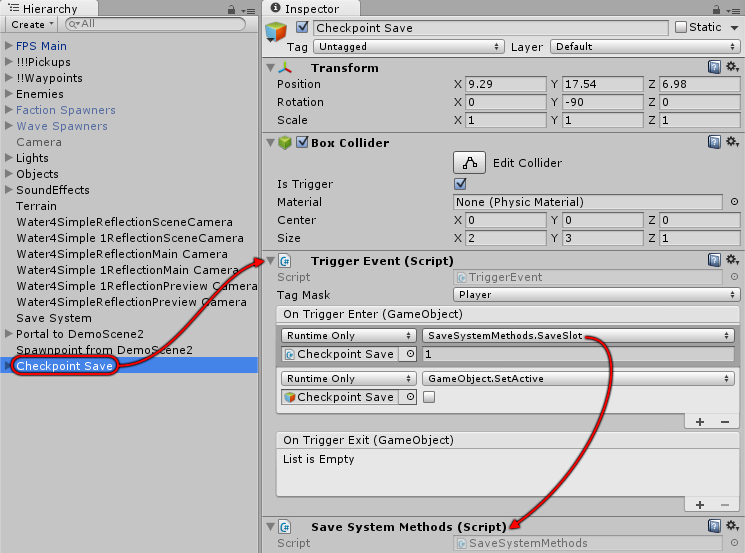The image size is (745, 553).
Task: Open the Layer dropdown showing Default
Action: point(645,47)
